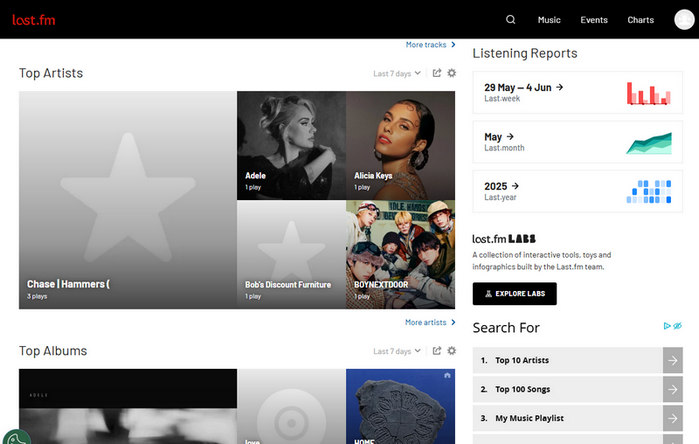Click arrow button beside My Music Playlist

point(673,418)
